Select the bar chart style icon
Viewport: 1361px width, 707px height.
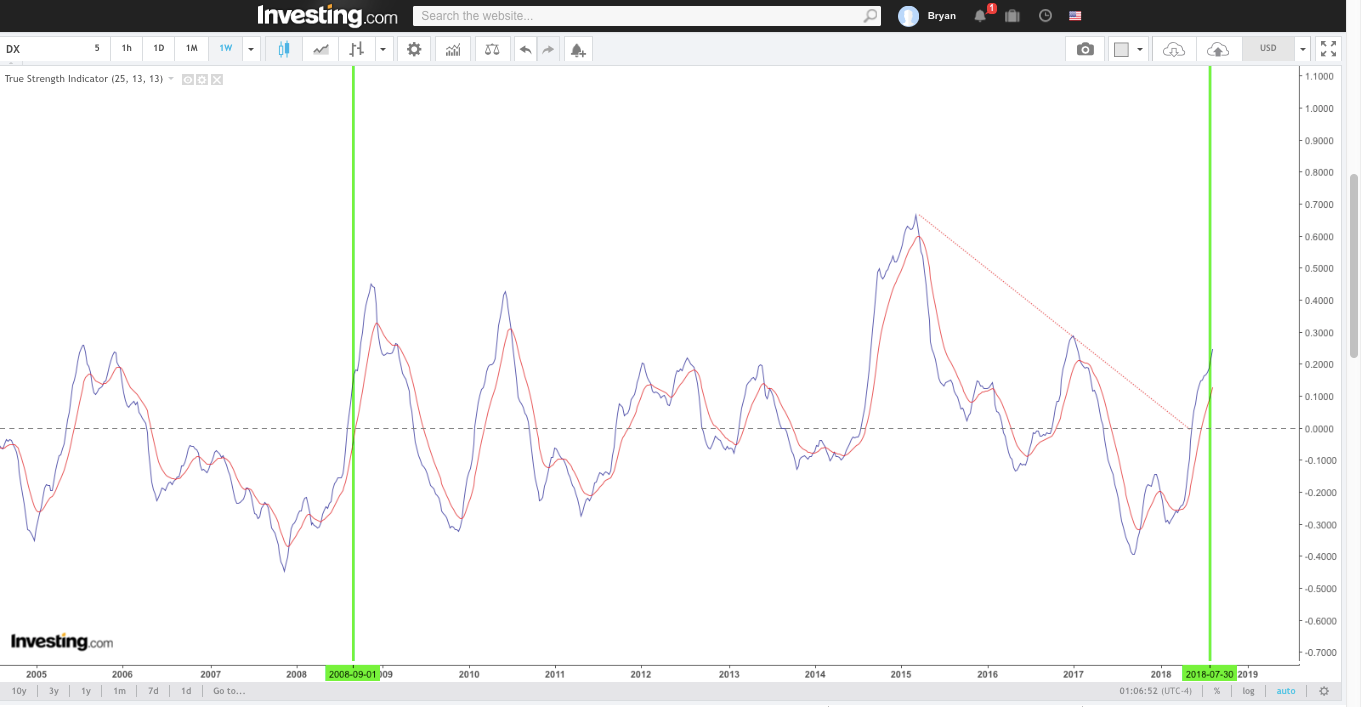click(357, 49)
